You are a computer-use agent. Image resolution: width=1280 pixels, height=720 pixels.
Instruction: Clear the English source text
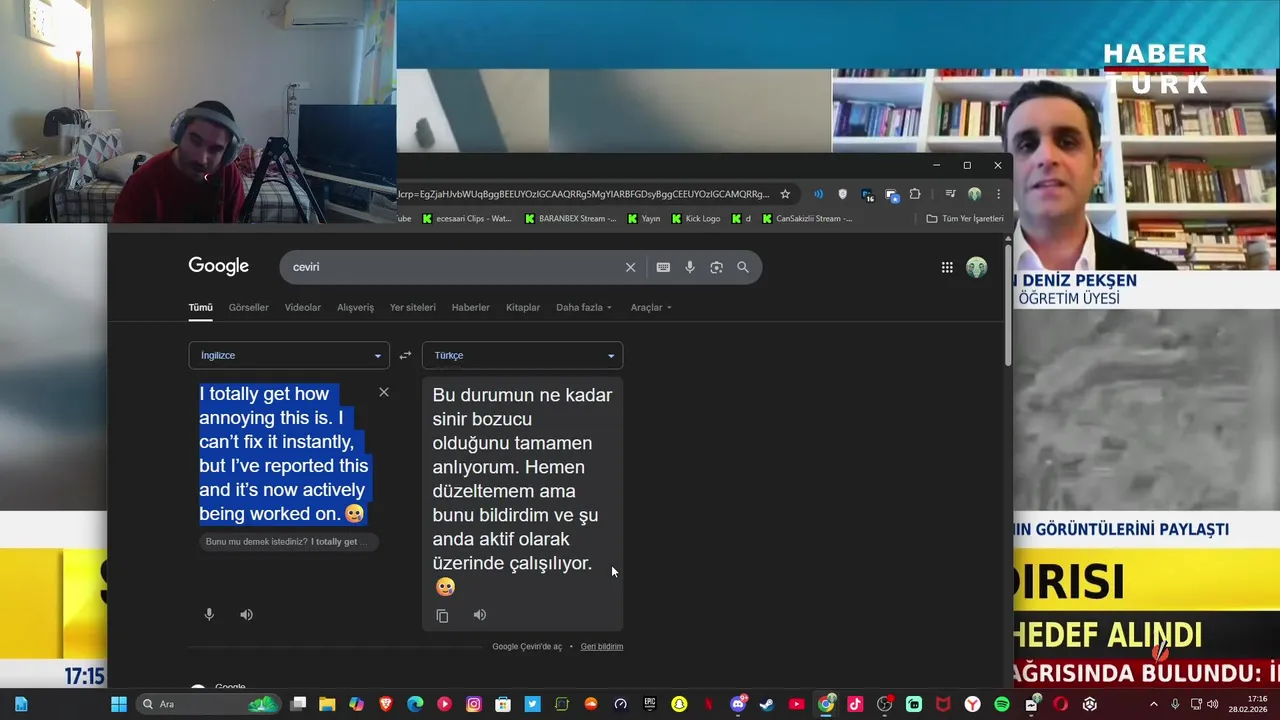point(384,392)
